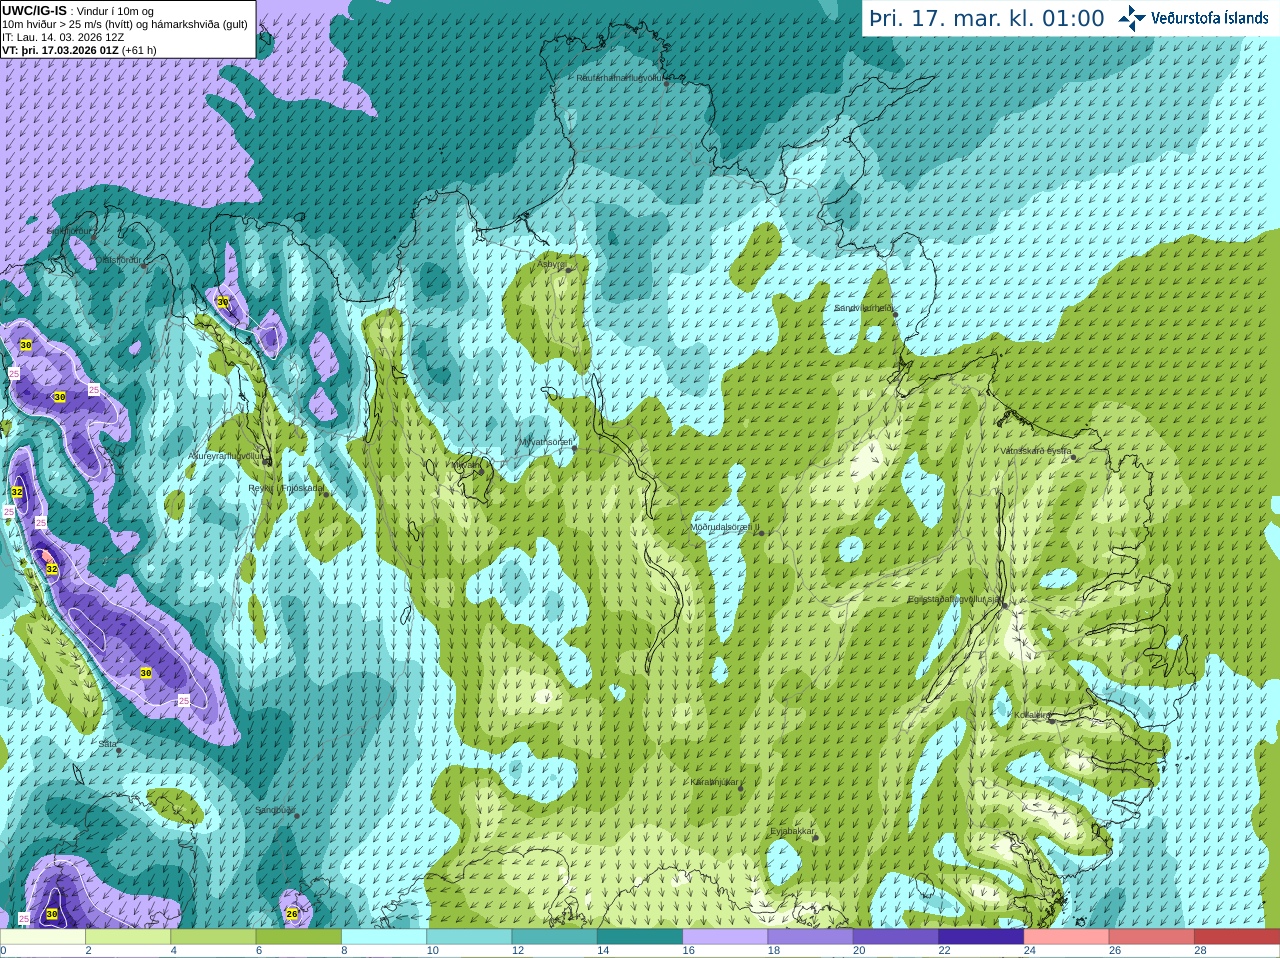Image resolution: width=1280 pixels, height=958 pixels.
Task: Click the legend scale number 16
Action: coord(689,951)
